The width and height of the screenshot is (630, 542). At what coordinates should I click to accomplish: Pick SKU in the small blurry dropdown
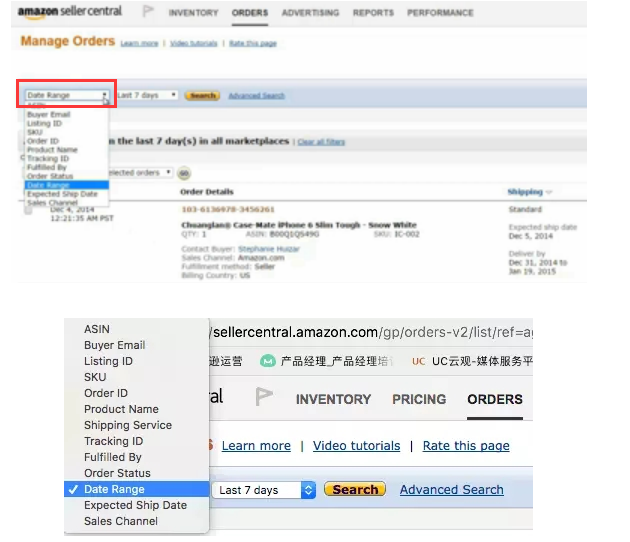[67, 132]
